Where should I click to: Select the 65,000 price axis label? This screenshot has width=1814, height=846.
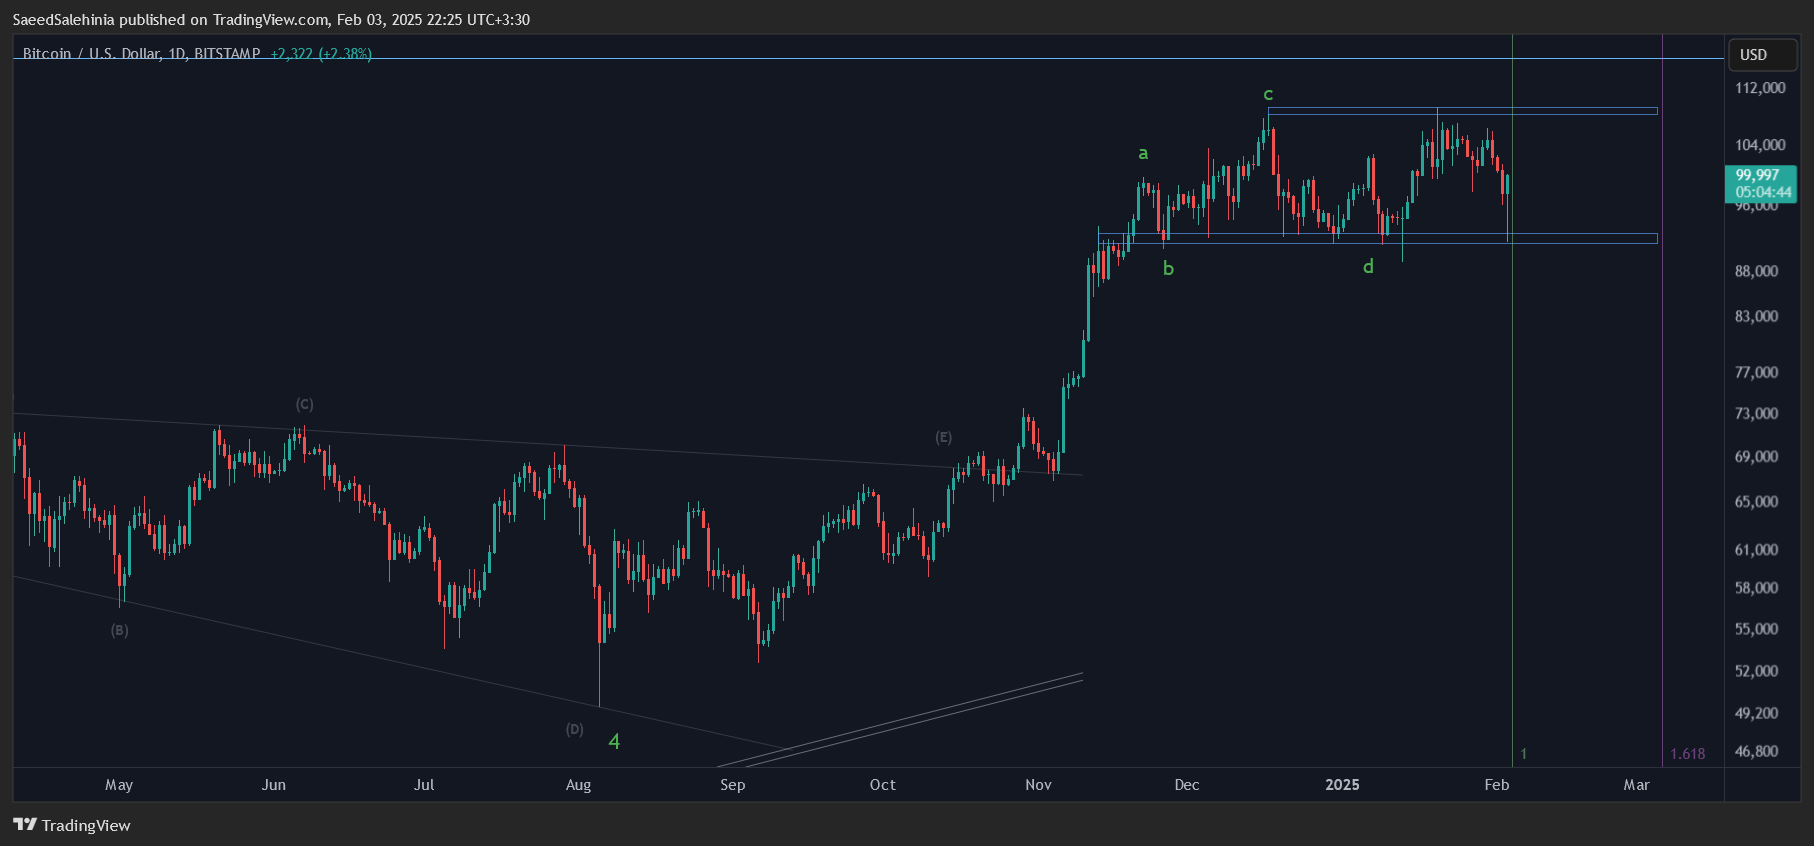(x=1756, y=501)
